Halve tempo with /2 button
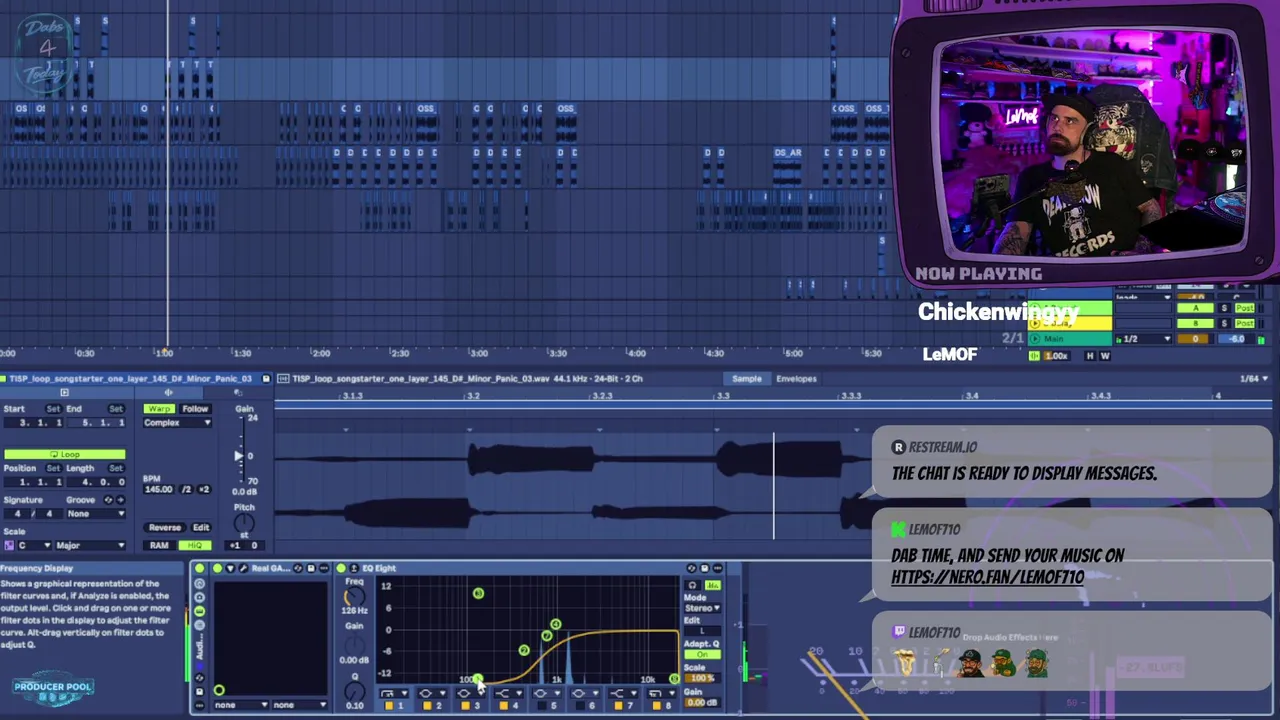Image resolution: width=1280 pixels, height=720 pixels. coord(186,489)
